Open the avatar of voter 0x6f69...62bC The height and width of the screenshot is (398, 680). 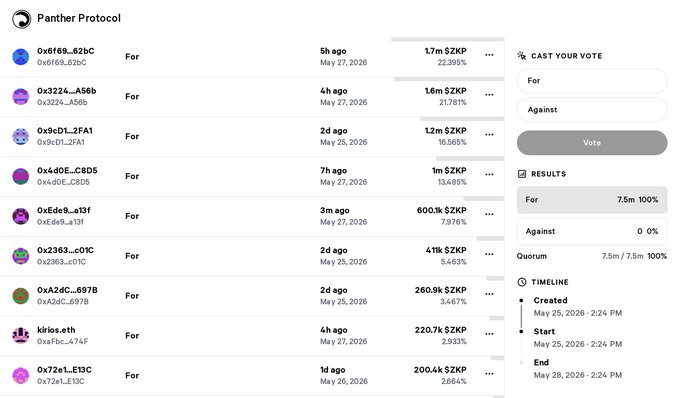[x=20, y=57]
